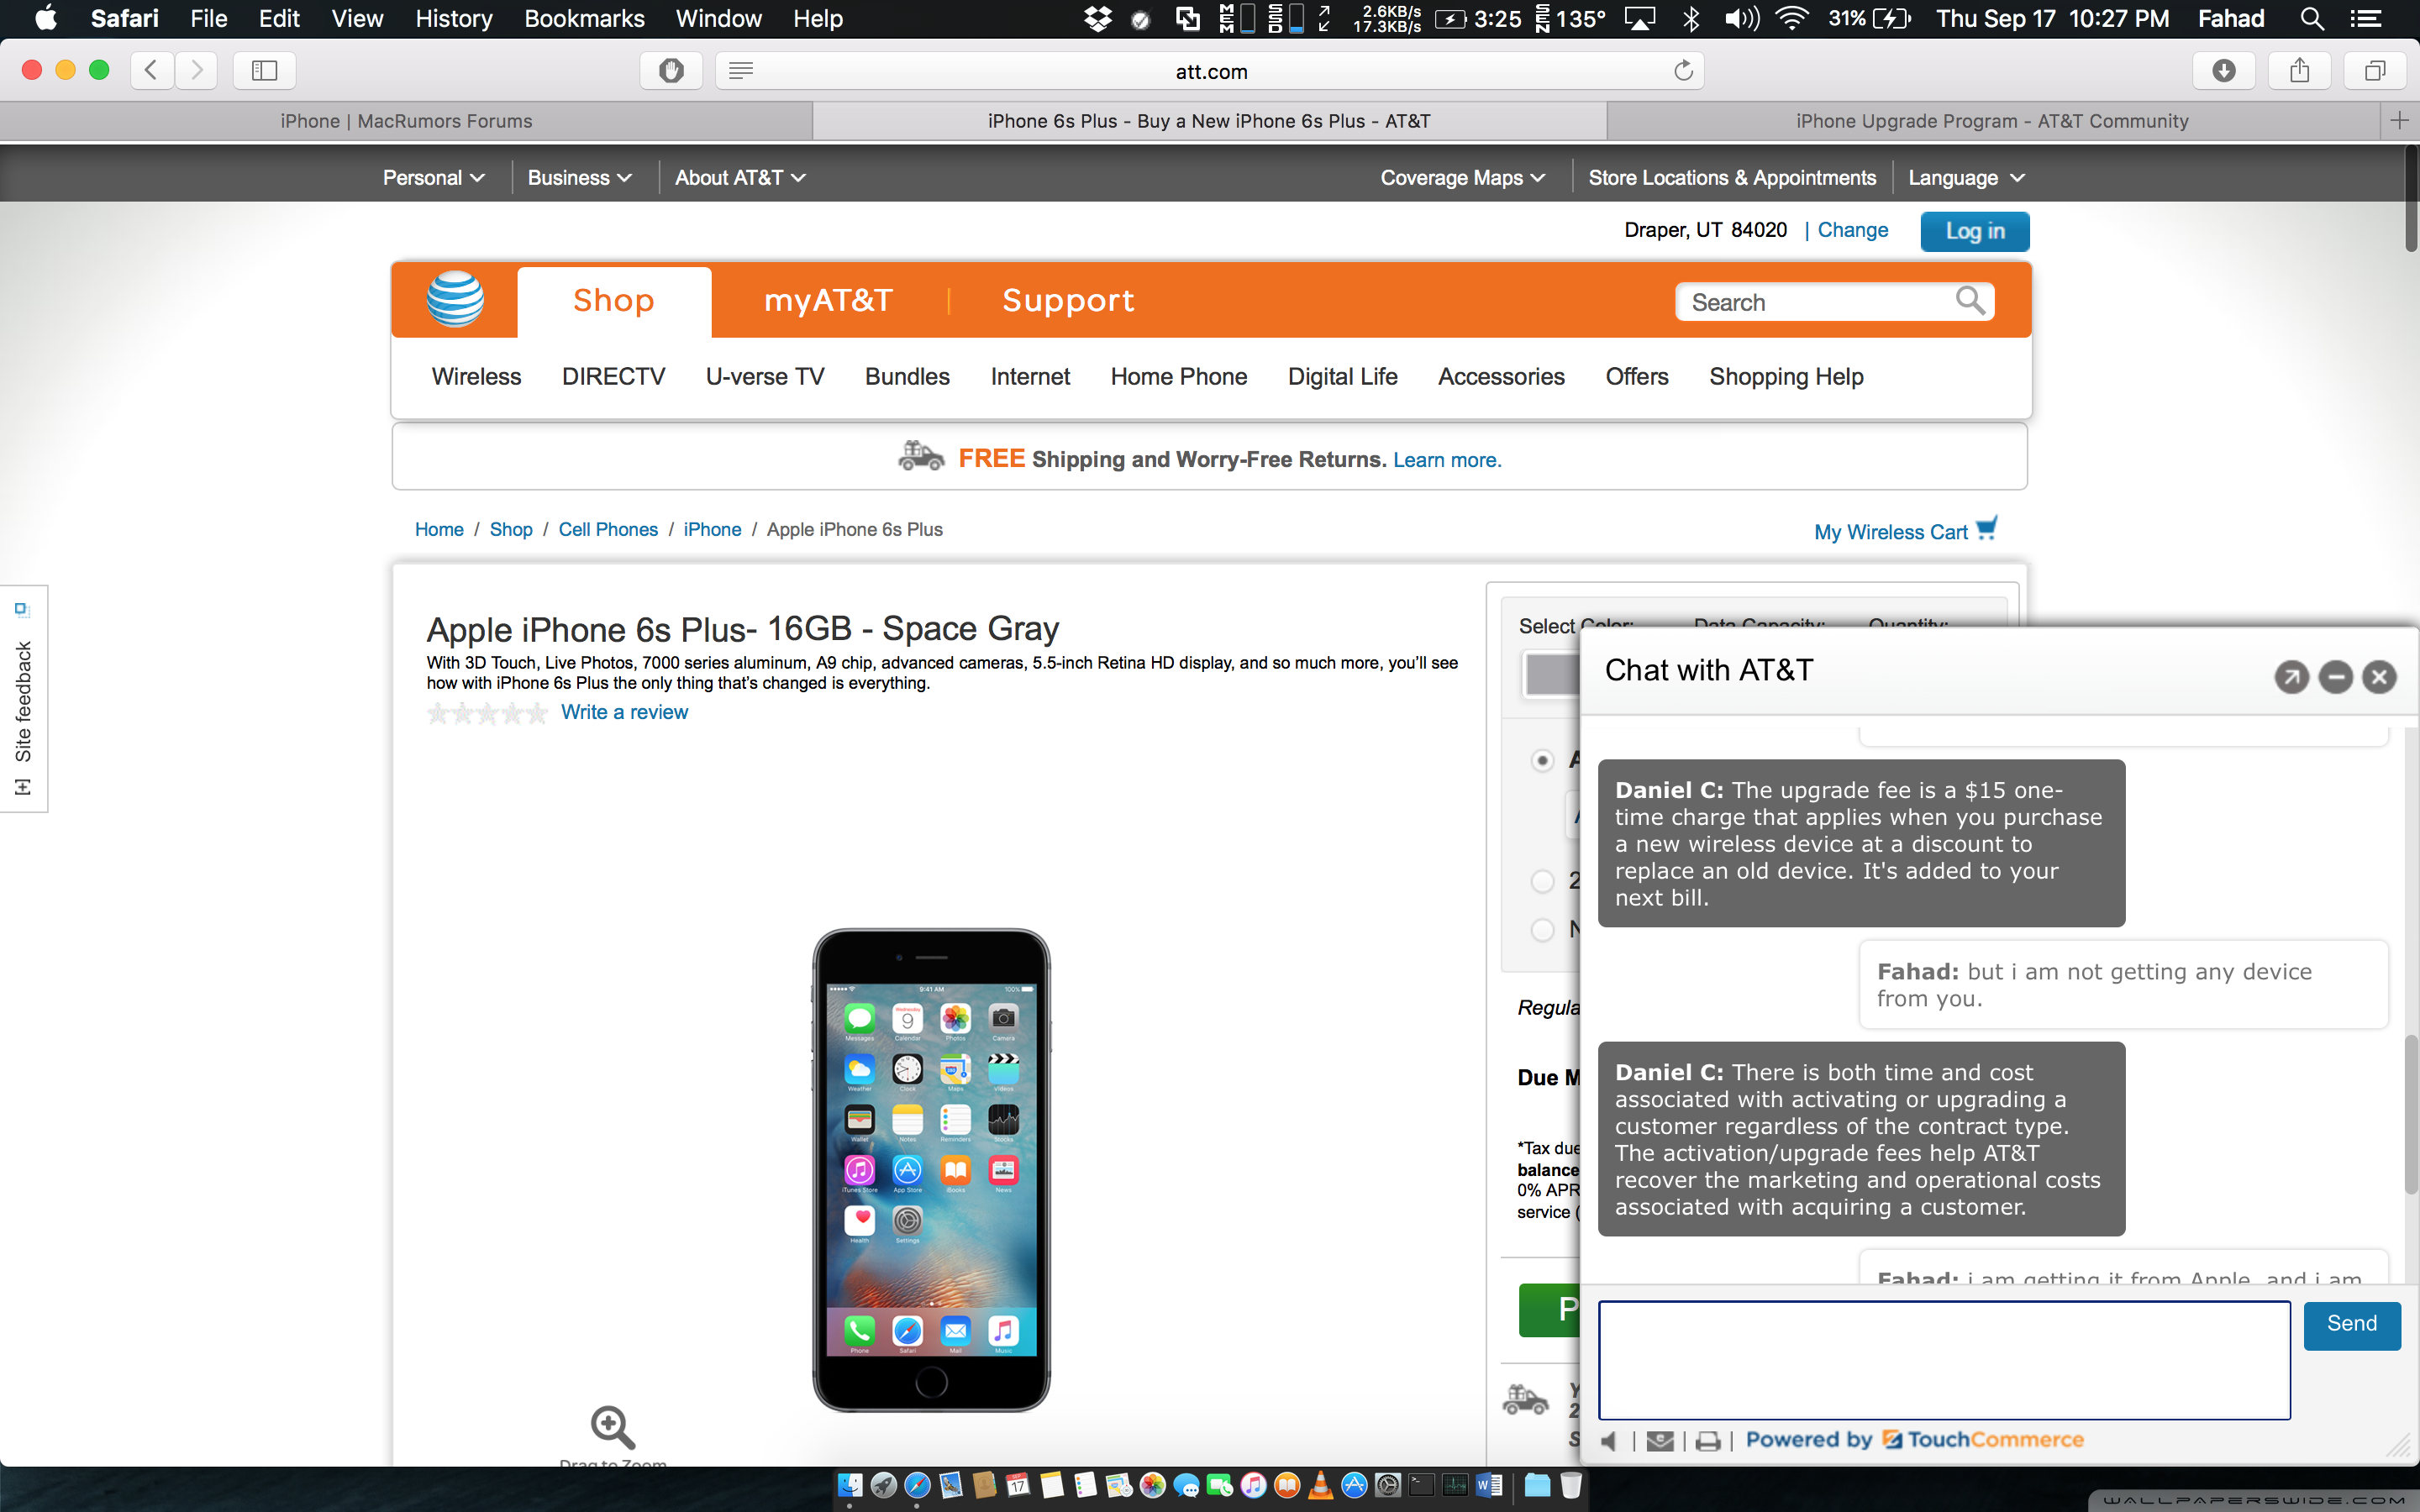The image size is (2420, 1512).
Task: Click Safari's forward navigation arrow
Action: (196, 70)
